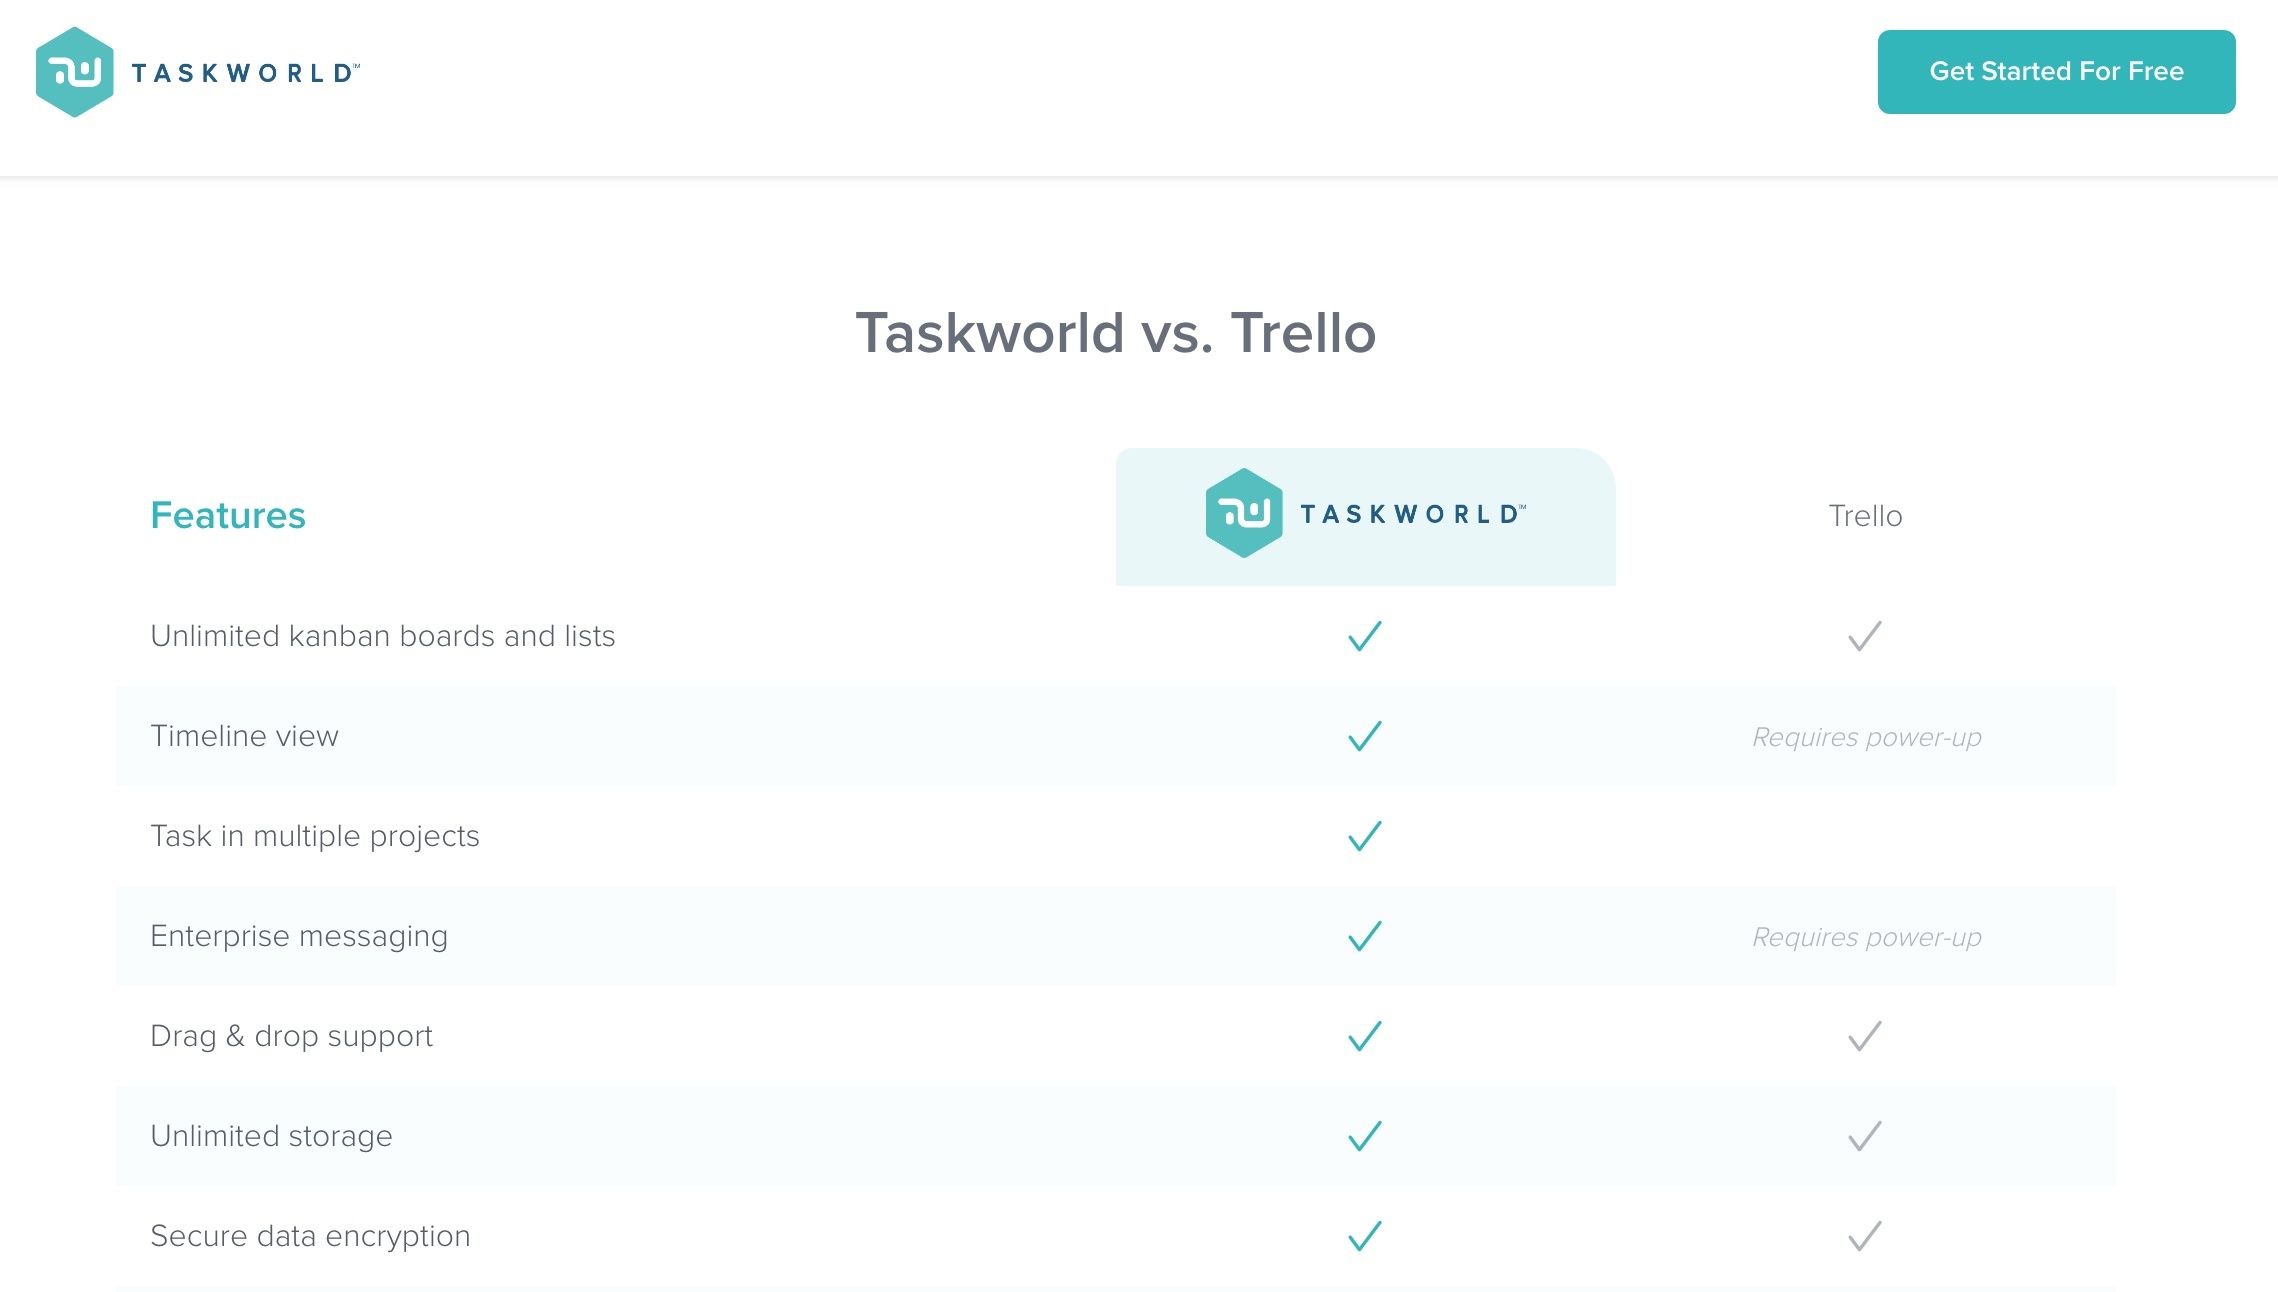2278x1292 pixels.
Task: Click the TASKWORLD wordmark in header
Action: (x=246, y=73)
